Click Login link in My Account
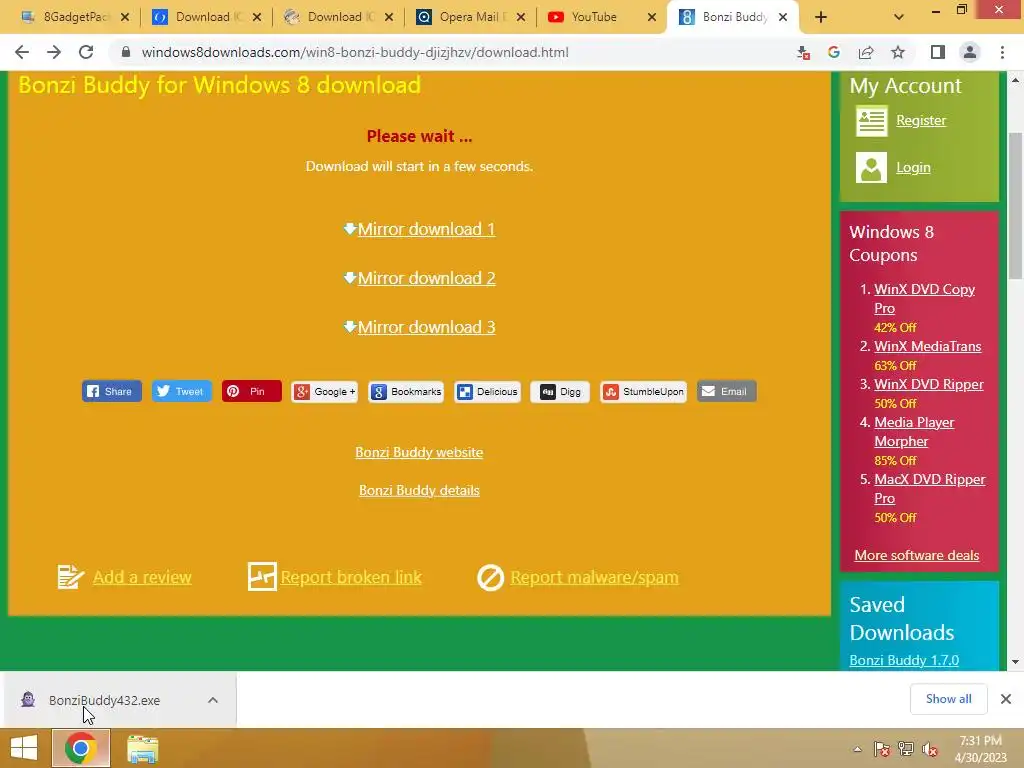 click(x=913, y=167)
